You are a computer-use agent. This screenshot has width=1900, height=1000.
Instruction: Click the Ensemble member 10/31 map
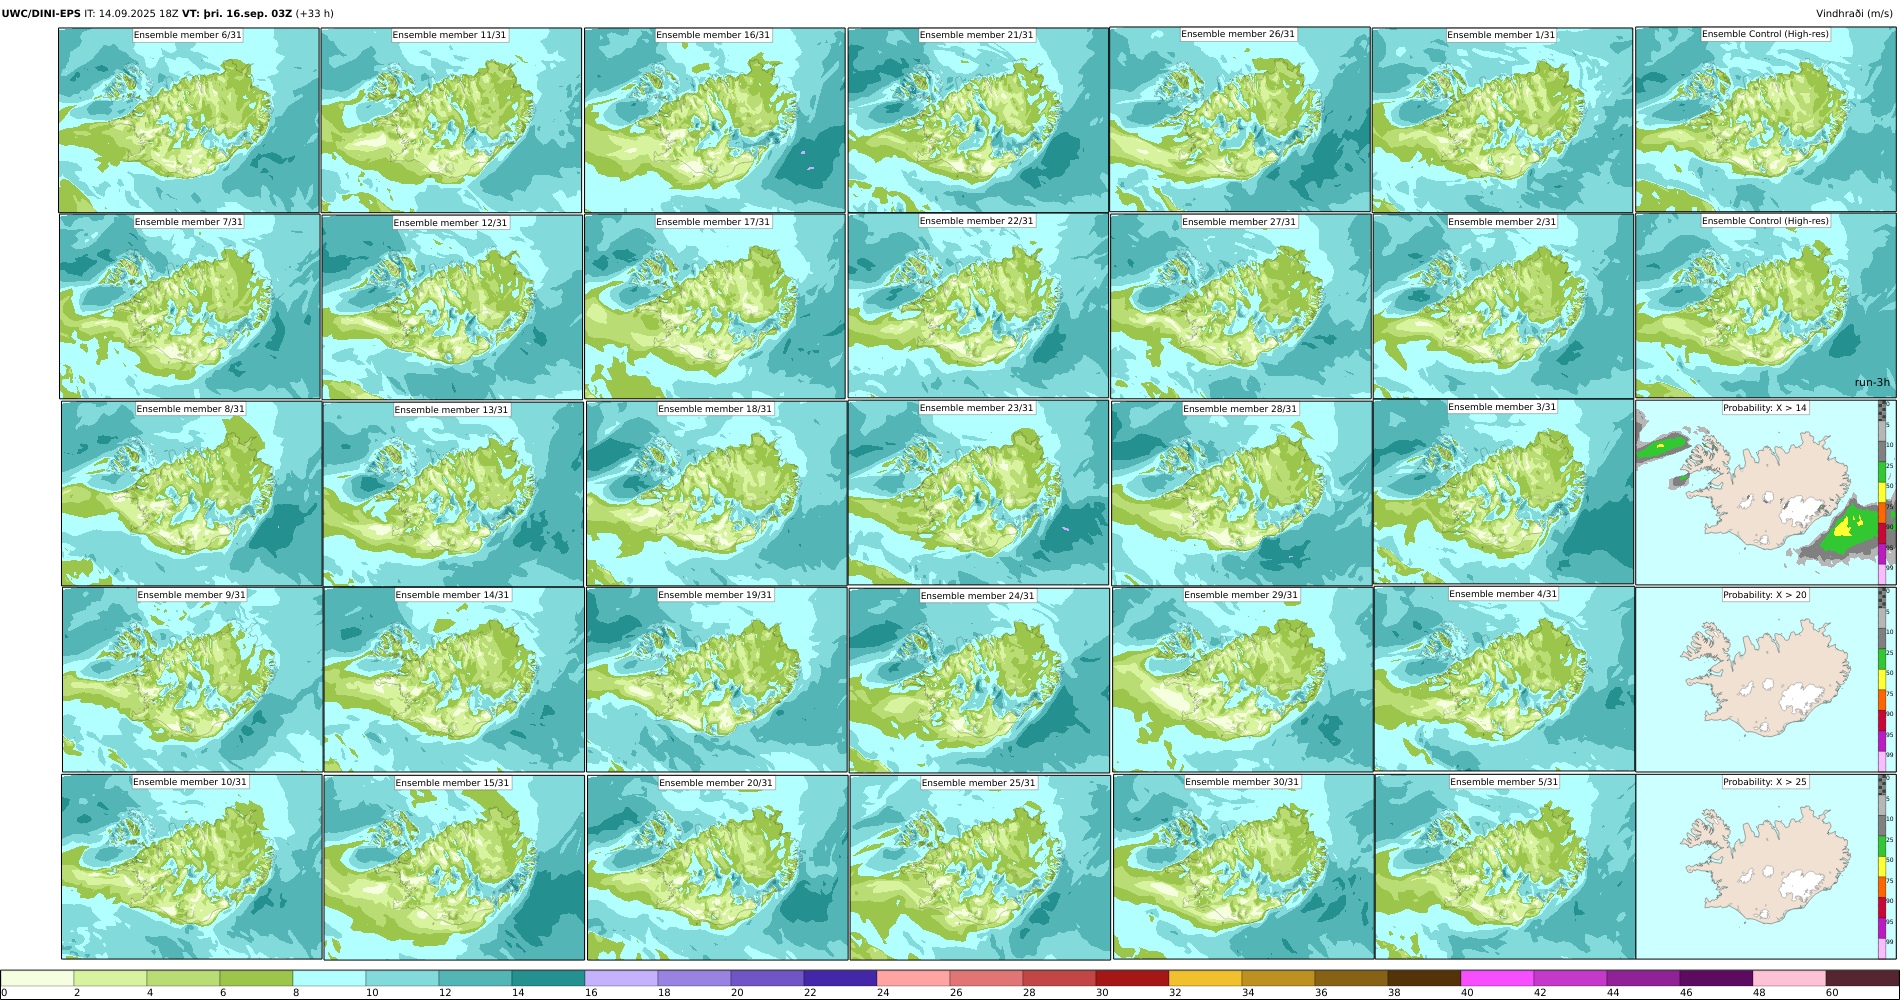click(191, 867)
